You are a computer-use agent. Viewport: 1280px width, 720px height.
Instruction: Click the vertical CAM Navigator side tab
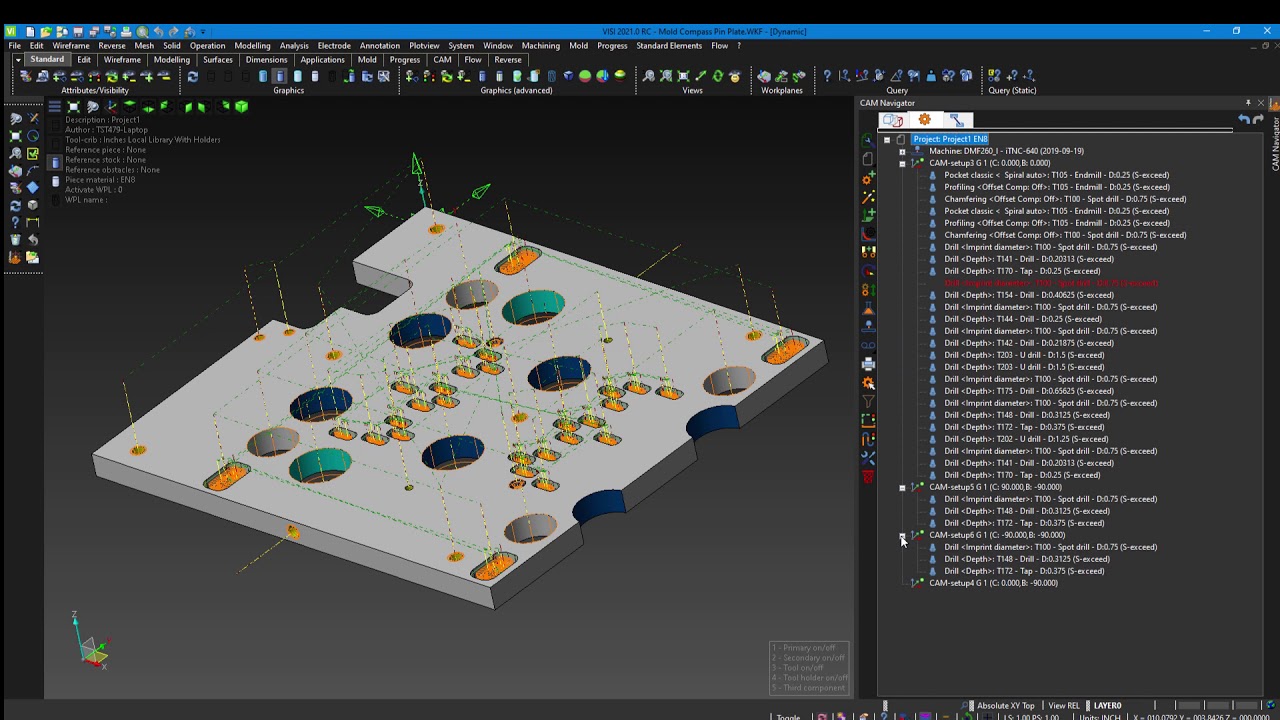click(x=1274, y=145)
